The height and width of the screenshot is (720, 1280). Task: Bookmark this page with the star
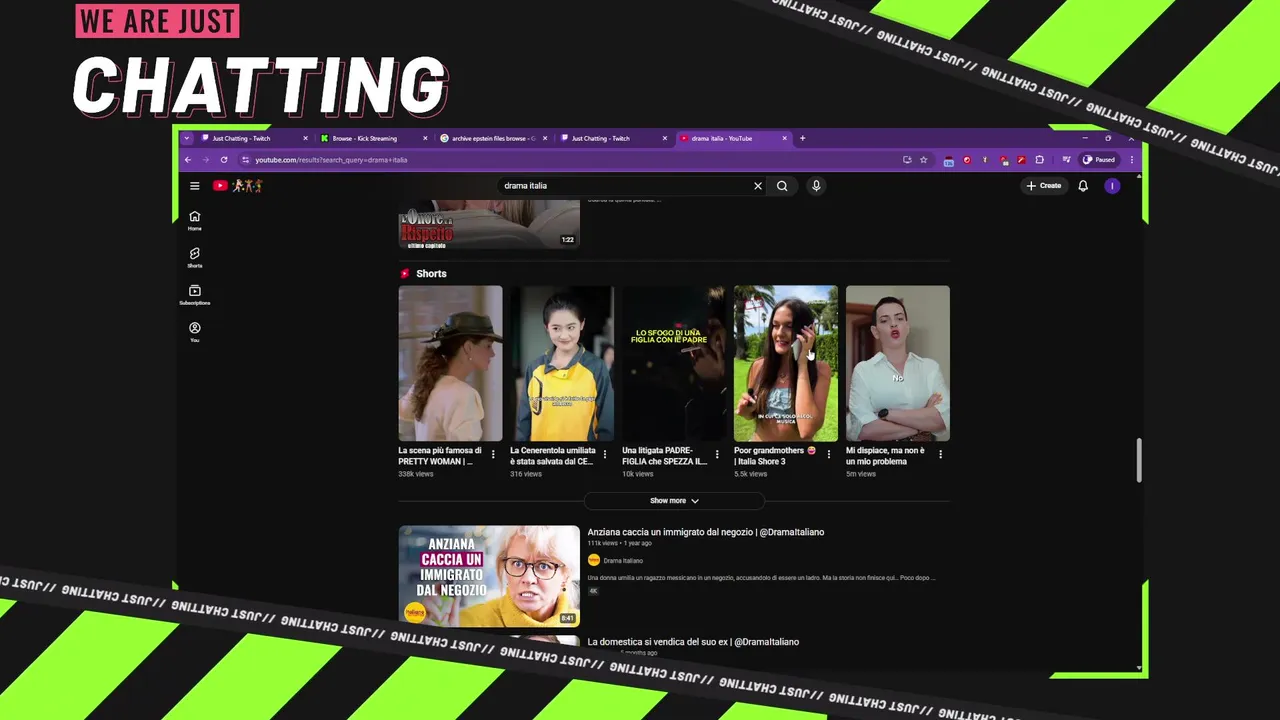point(923,160)
